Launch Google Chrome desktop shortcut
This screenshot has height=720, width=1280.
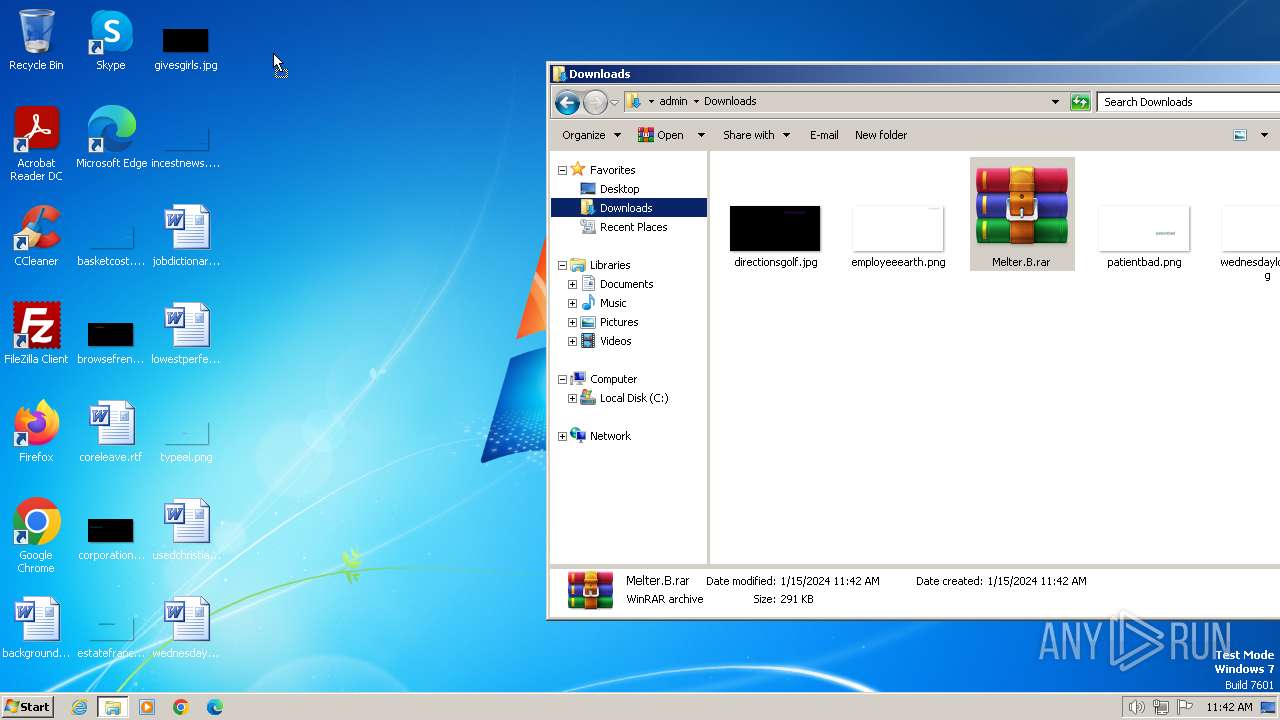pos(36,536)
